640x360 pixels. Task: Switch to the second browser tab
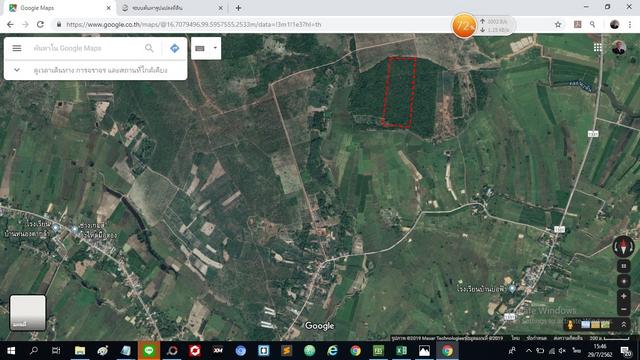[x=172, y=8]
